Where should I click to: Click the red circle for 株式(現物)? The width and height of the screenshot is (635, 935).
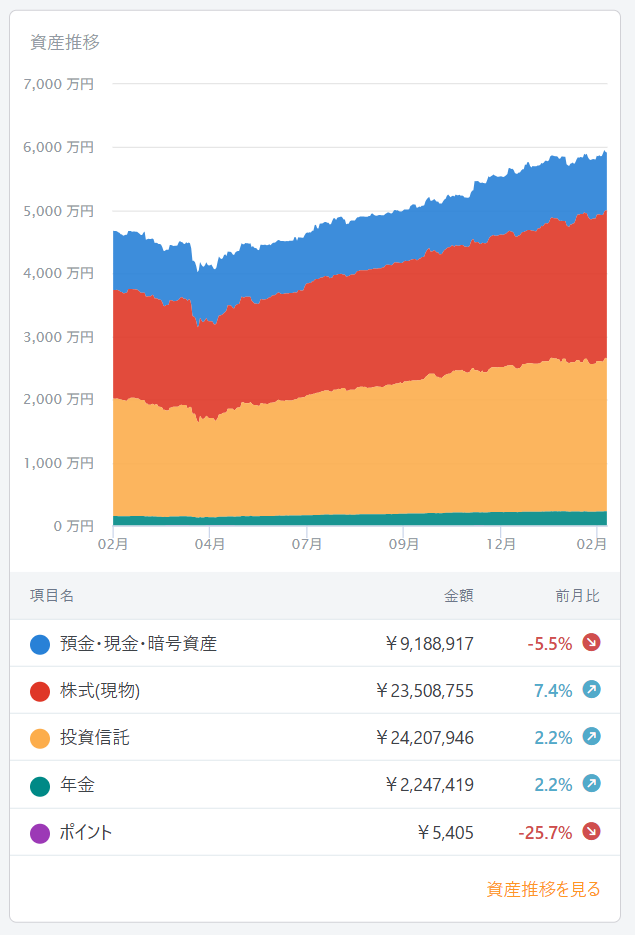click(x=40, y=691)
